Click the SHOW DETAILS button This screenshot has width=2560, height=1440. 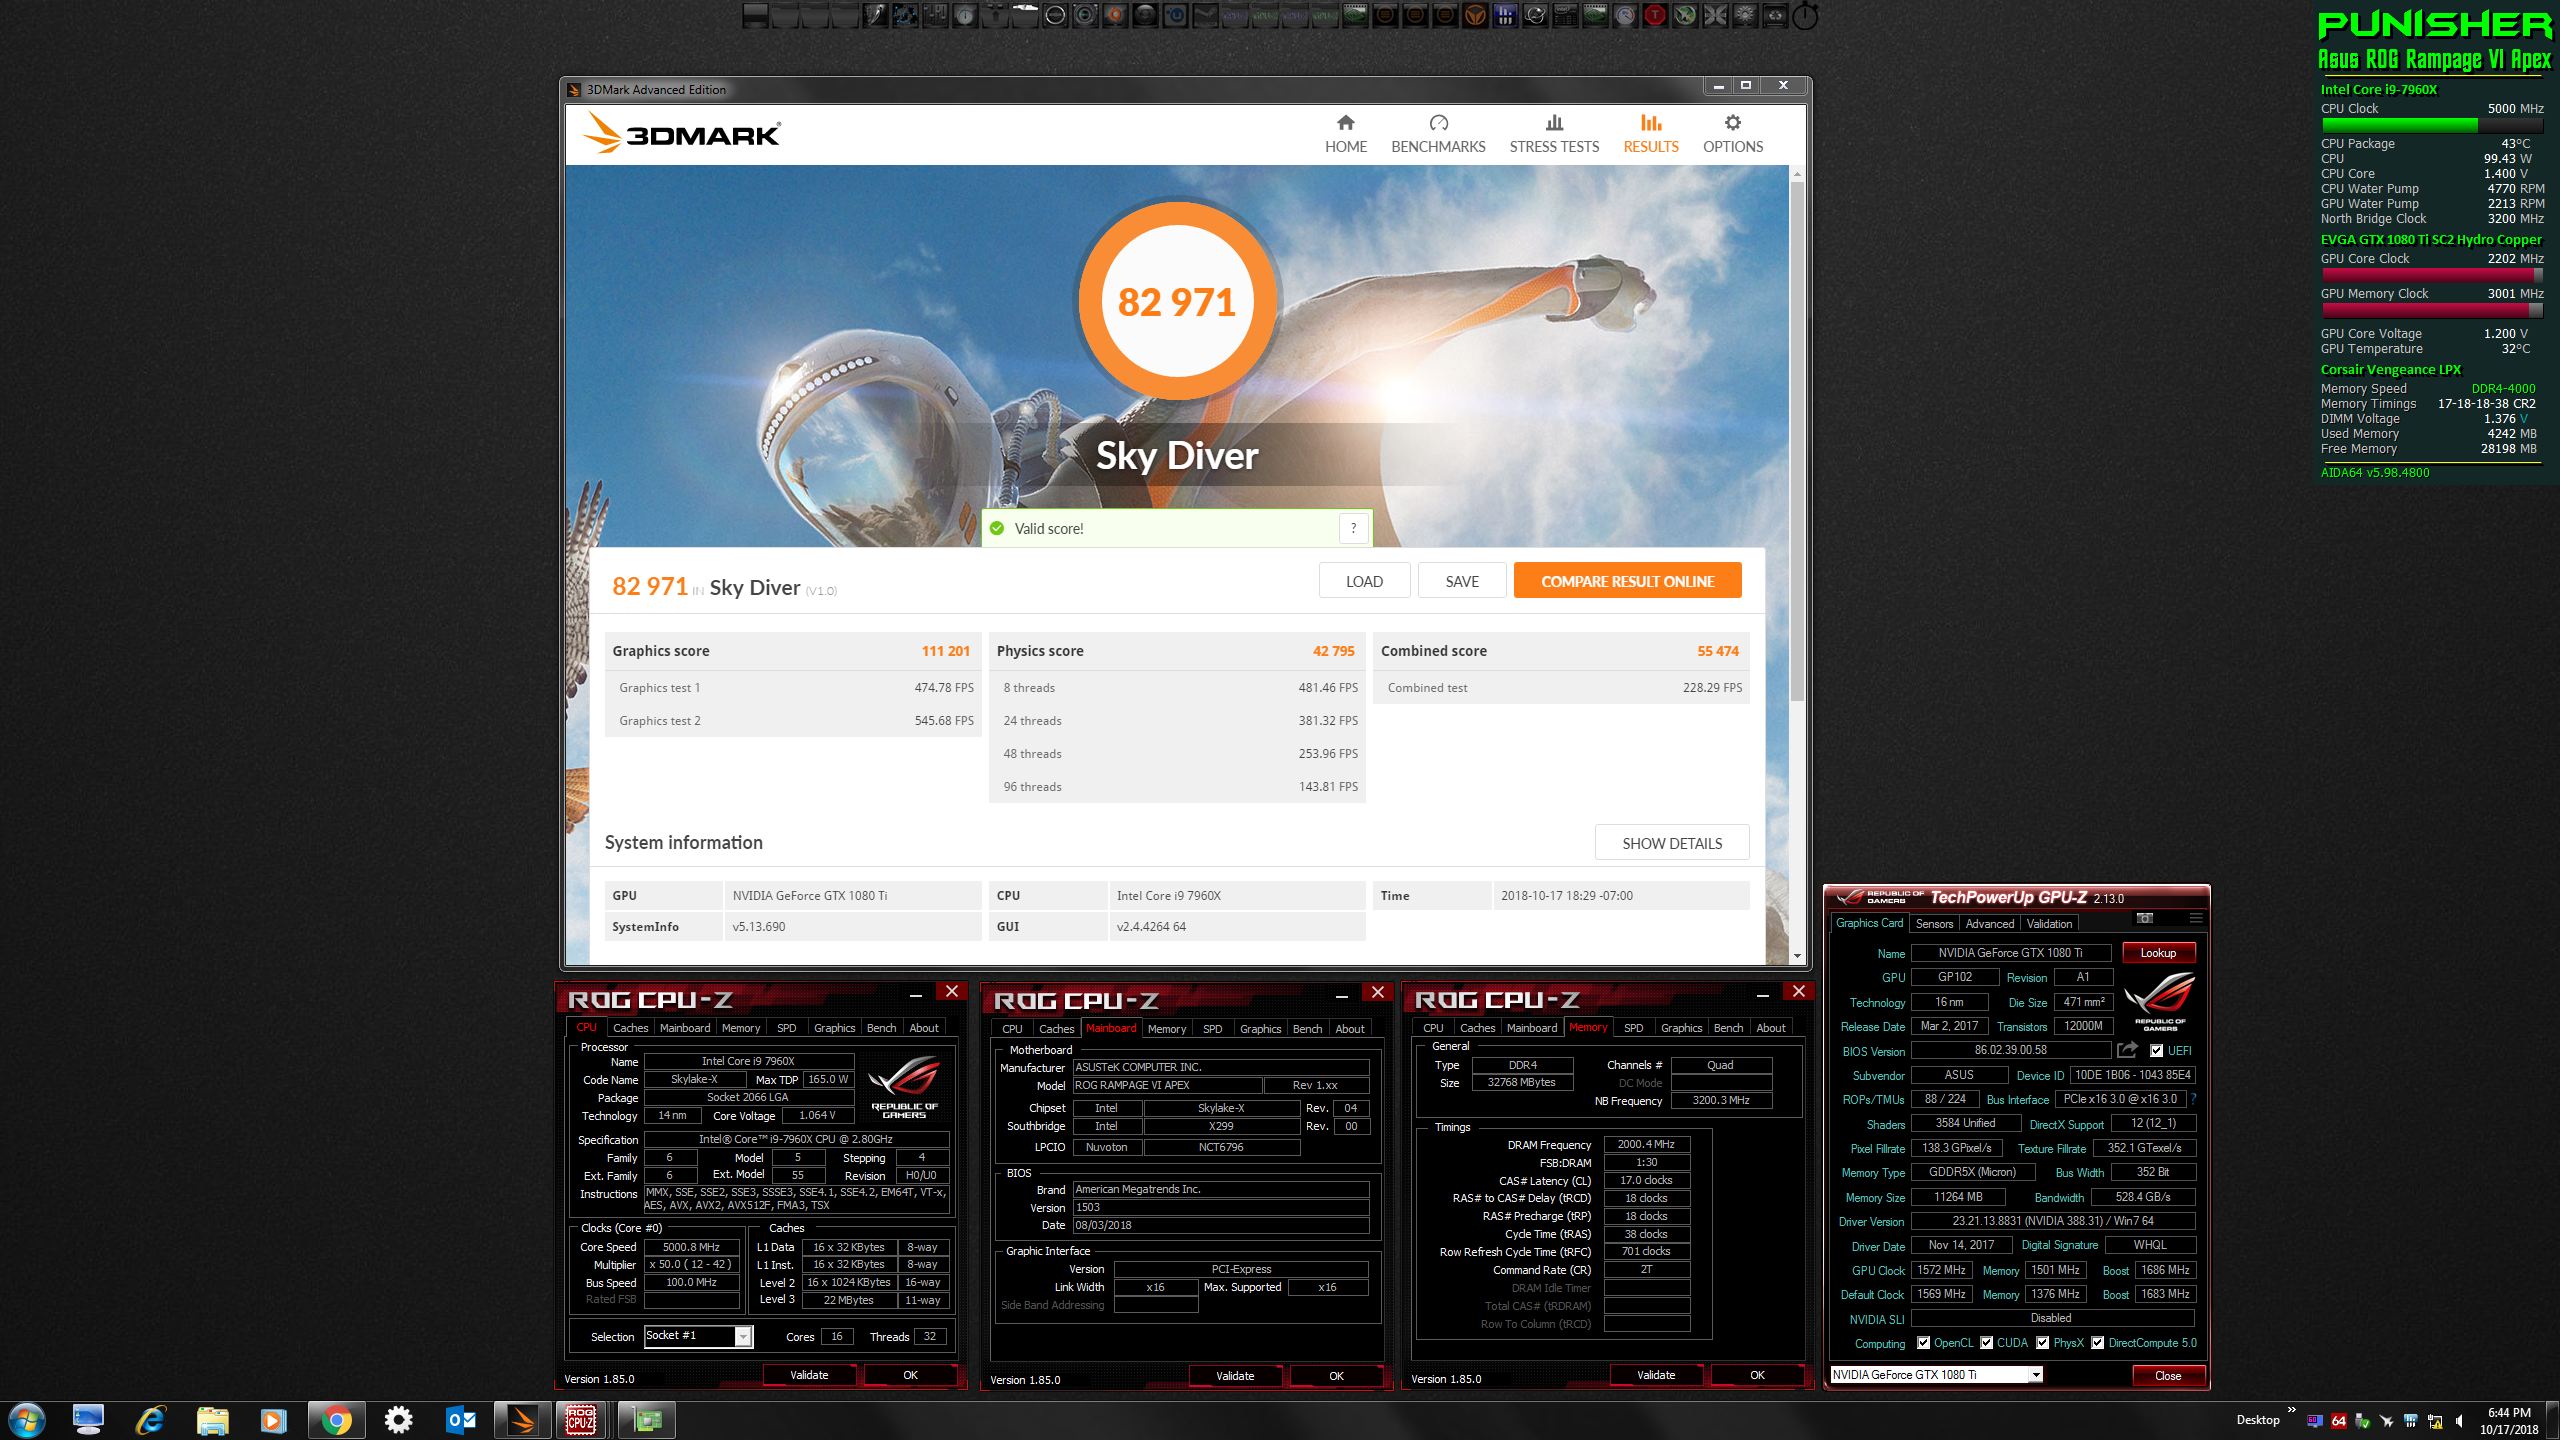pos(1672,843)
